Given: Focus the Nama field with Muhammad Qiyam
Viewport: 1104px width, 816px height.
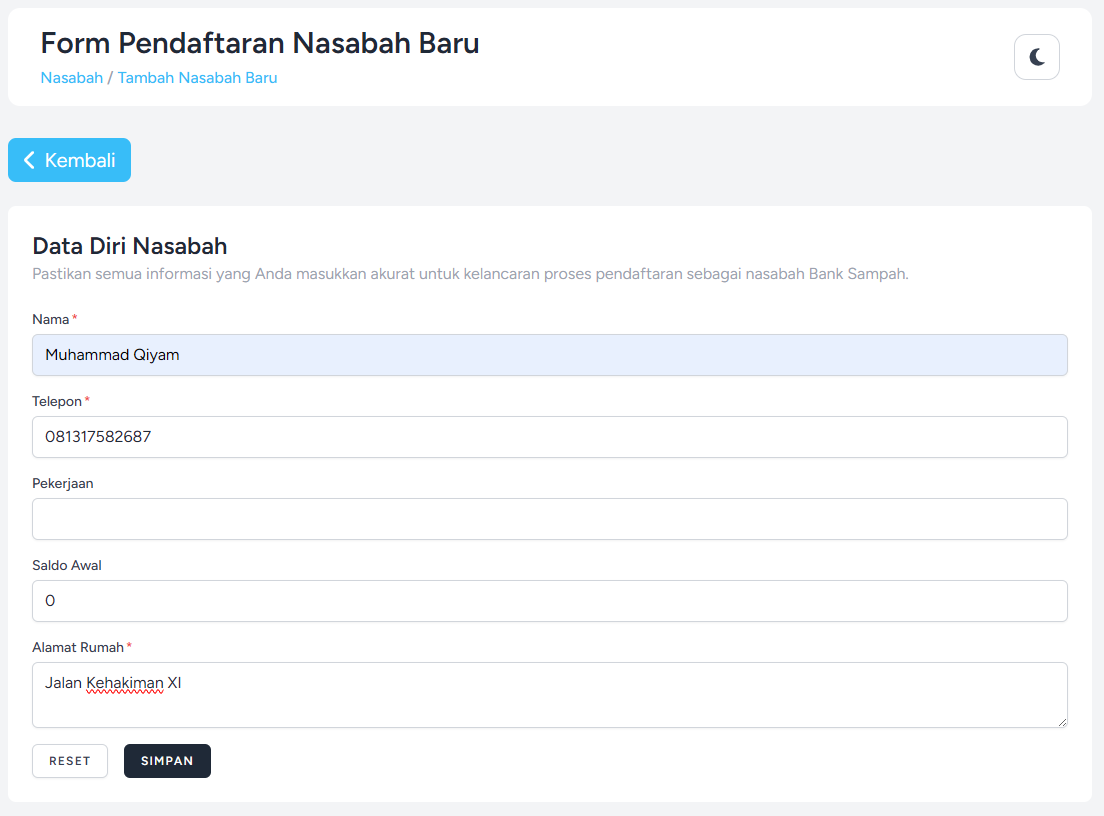Looking at the screenshot, I should pos(549,355).
